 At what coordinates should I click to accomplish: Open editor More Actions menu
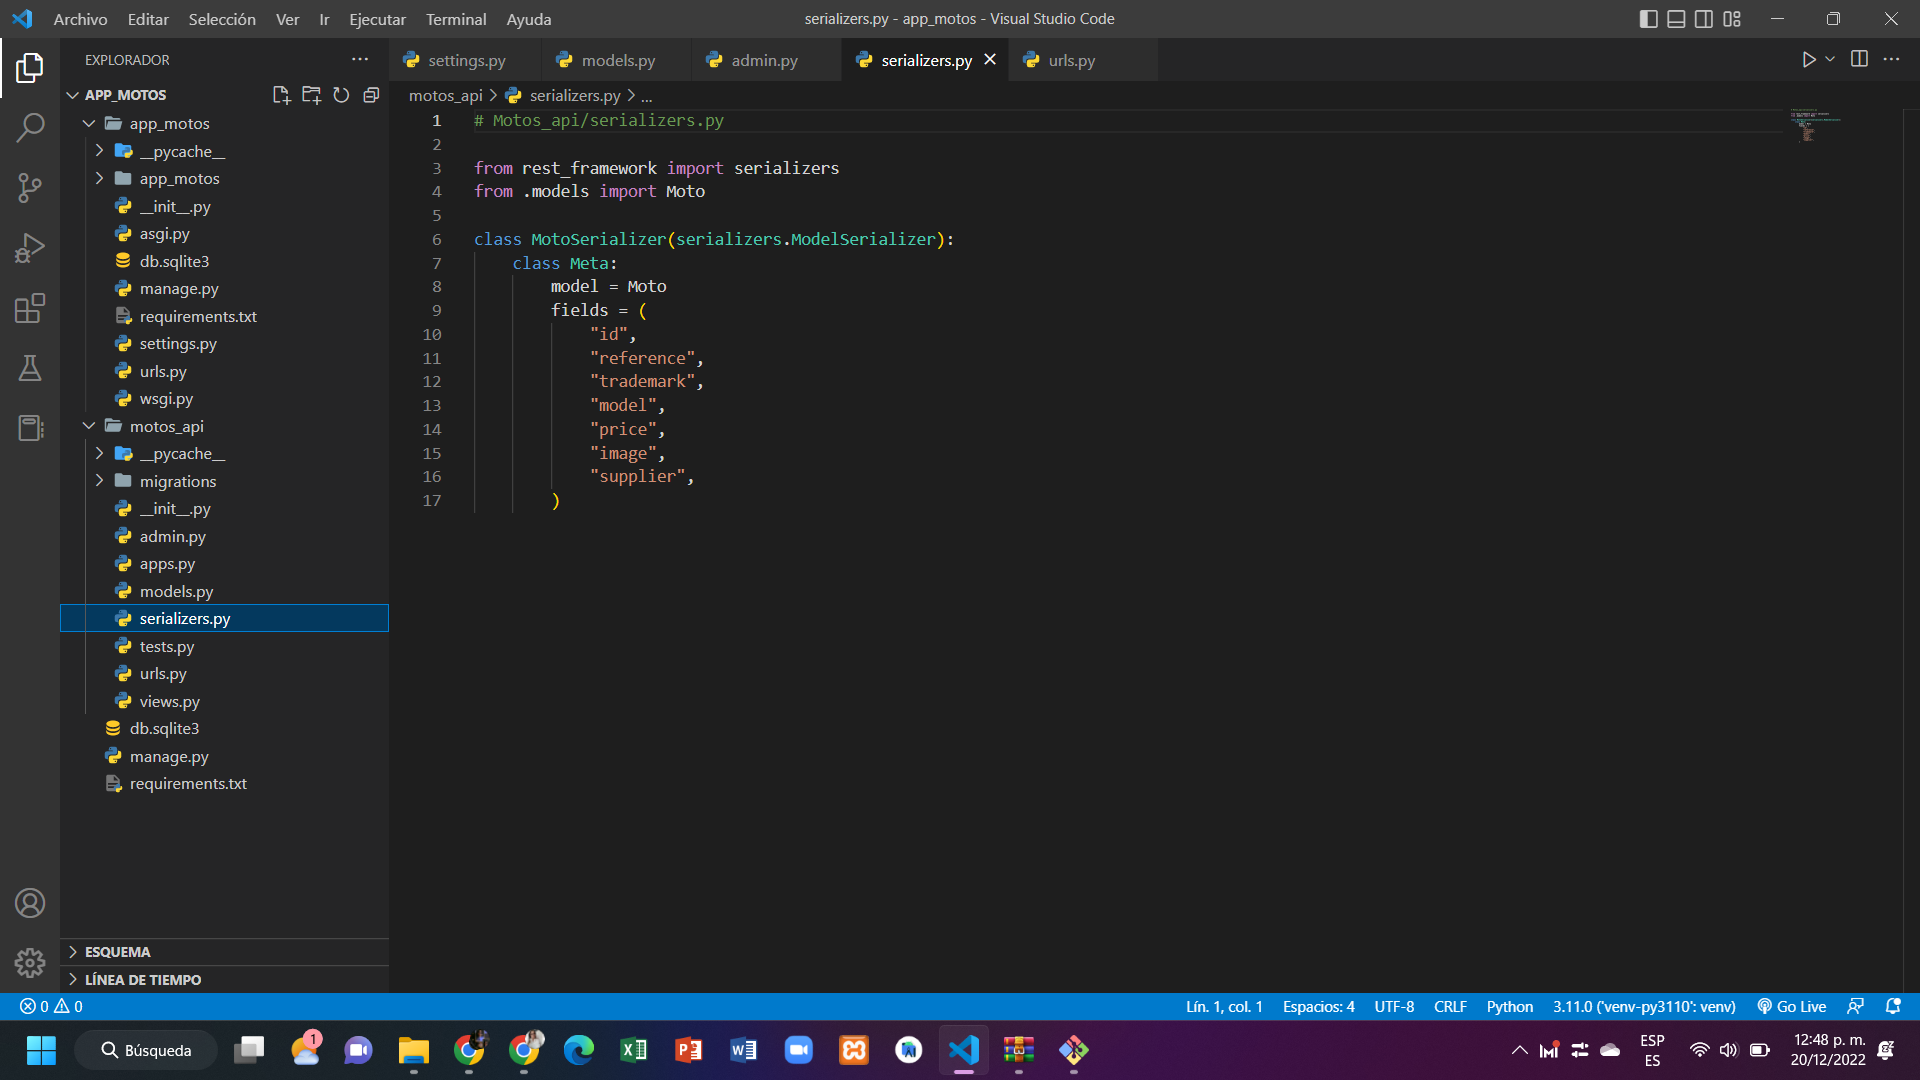[1891, 59]
